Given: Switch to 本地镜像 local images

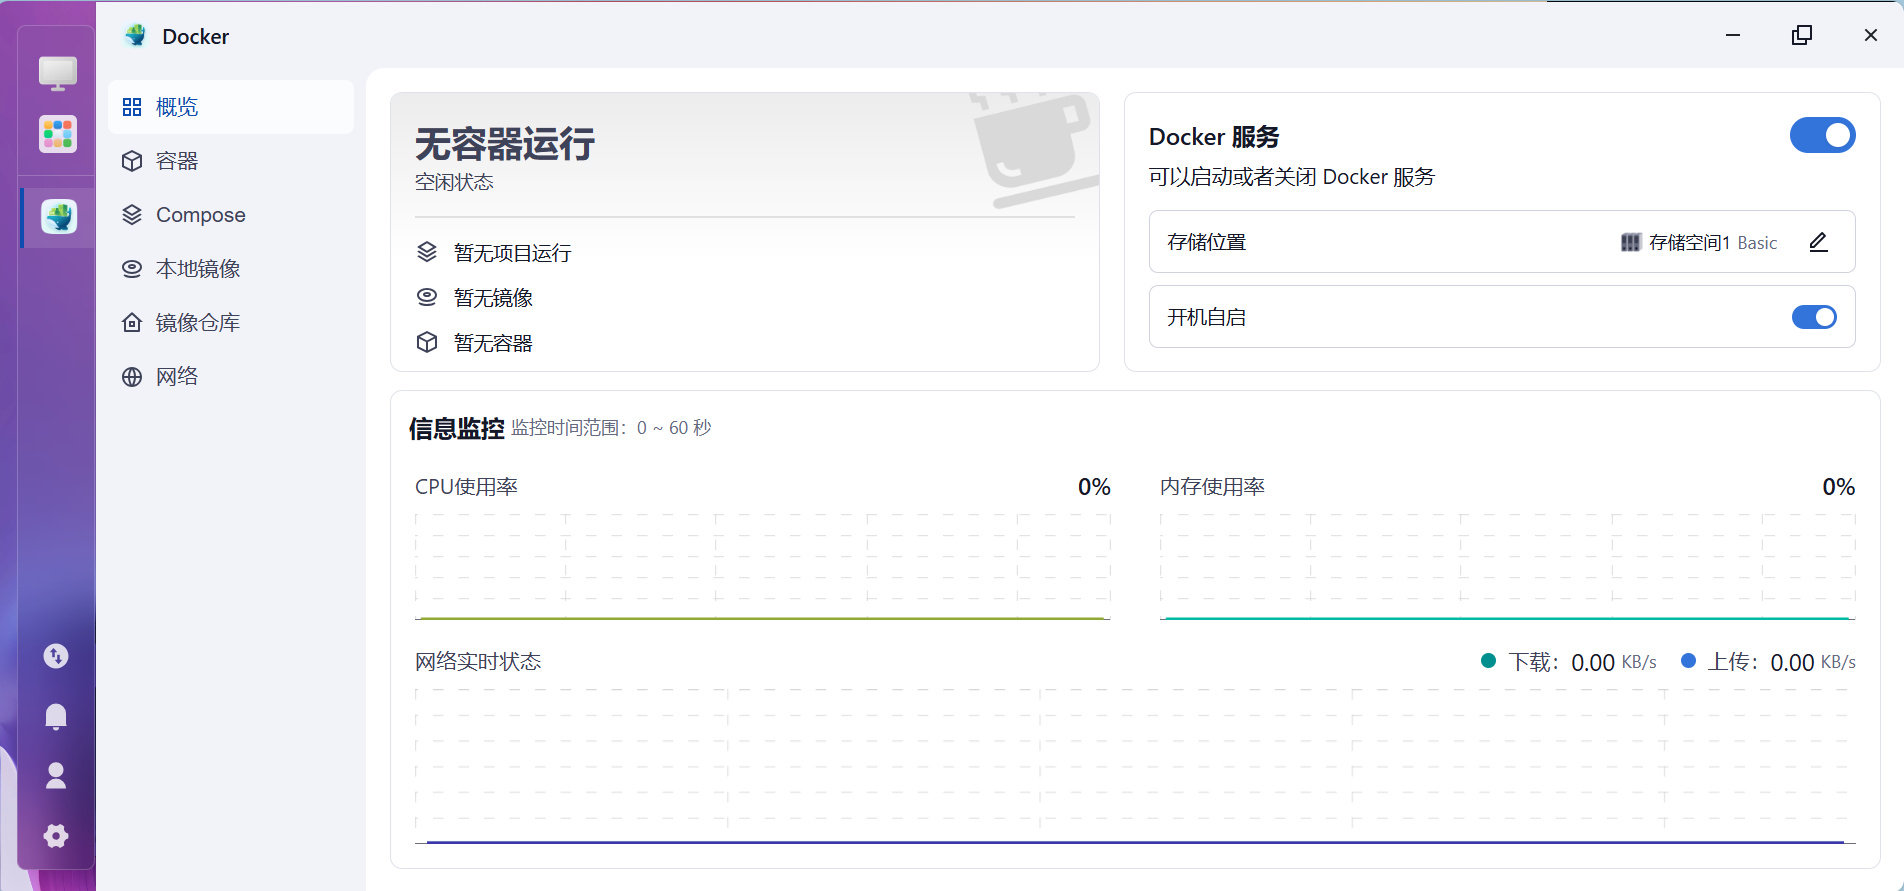Looking at the screenshot, I should click(231, 269).
